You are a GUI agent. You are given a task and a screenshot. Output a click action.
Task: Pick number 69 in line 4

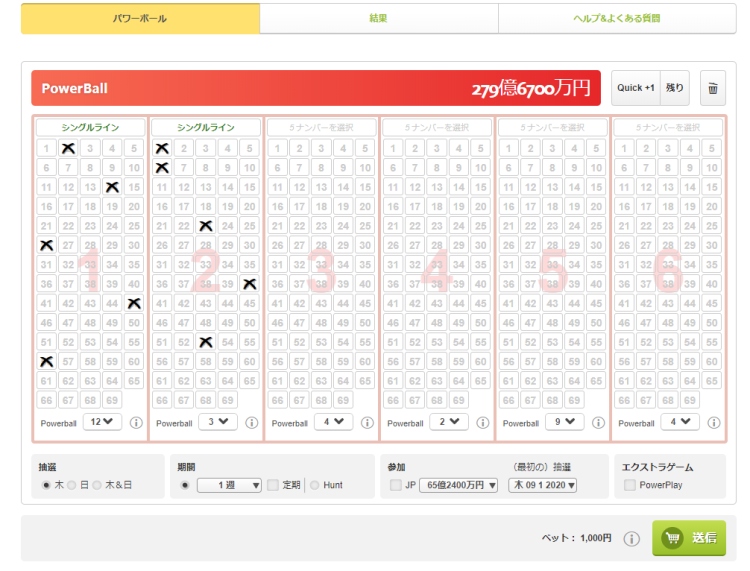(x=459, y=400)
